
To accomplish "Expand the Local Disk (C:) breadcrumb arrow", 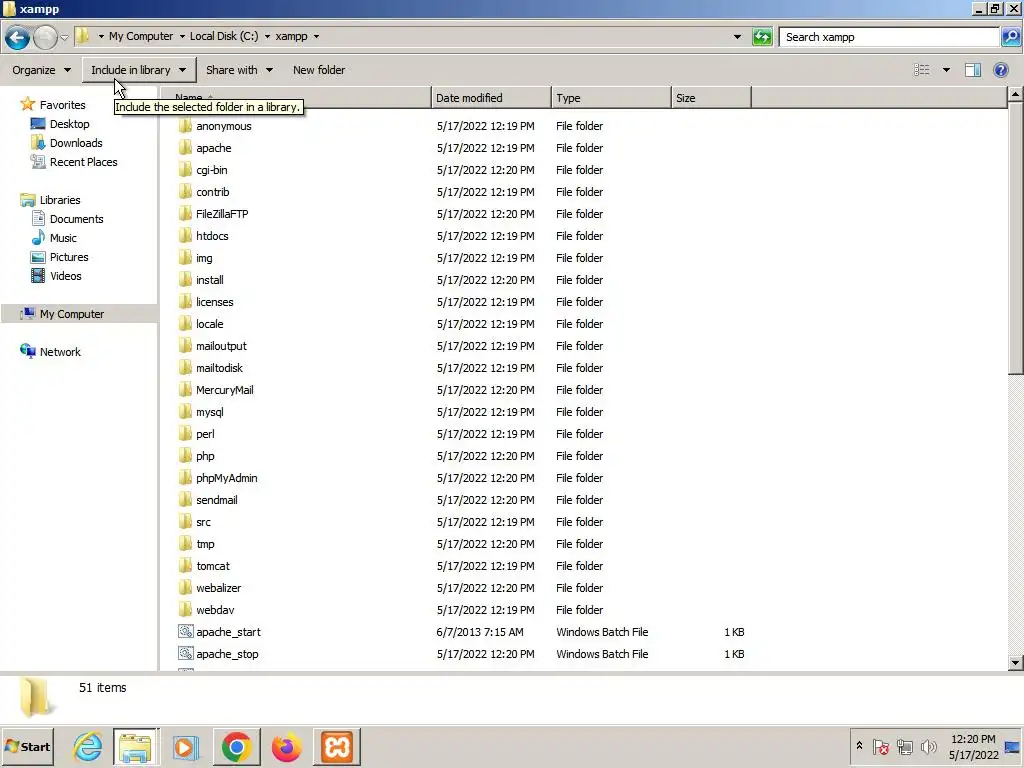I will [267, 37].
